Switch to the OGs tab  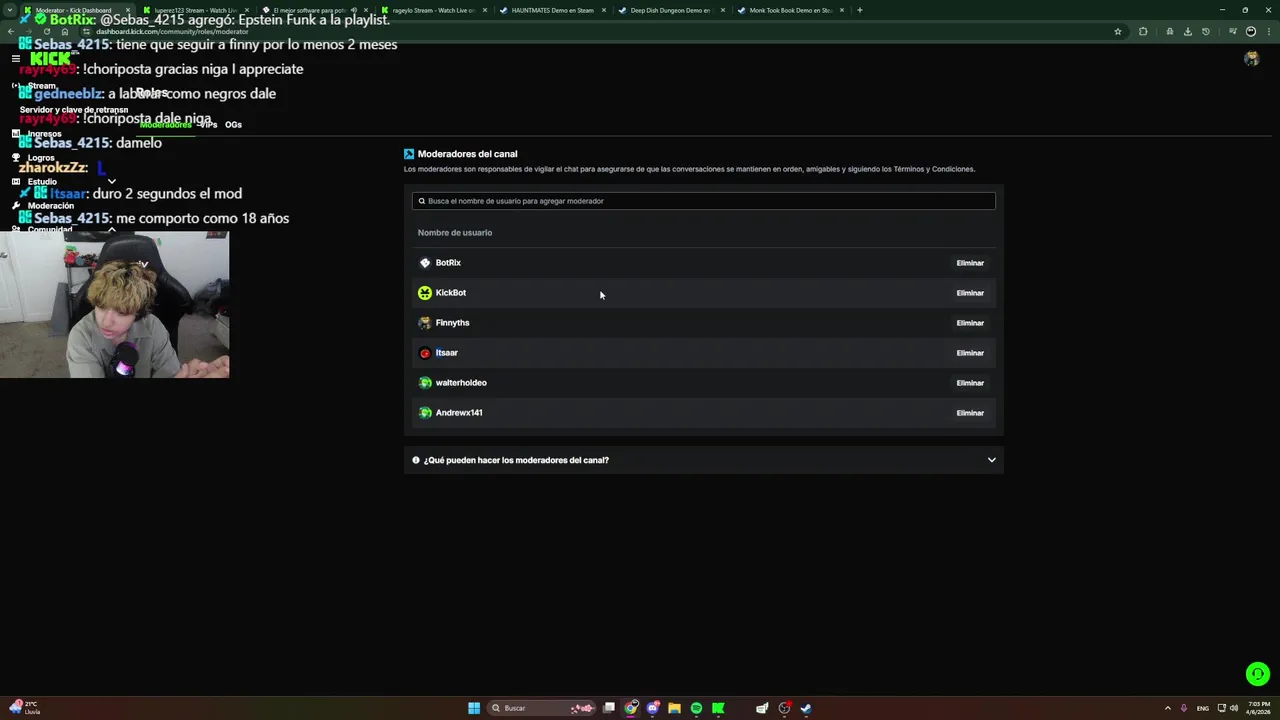pyautogui.click(x=233, y=125)
